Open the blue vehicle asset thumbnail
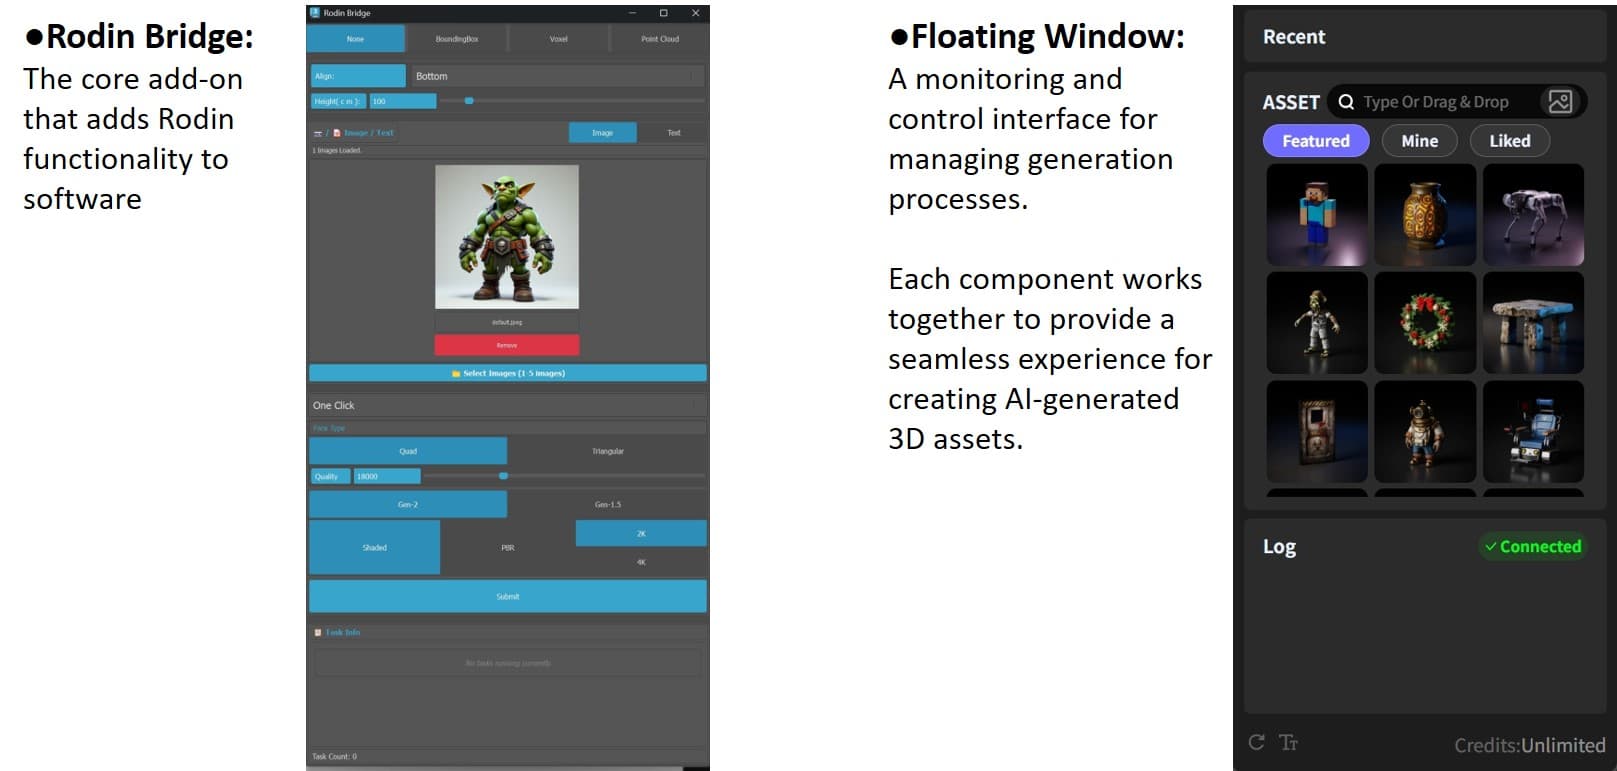The width and height of the screenshot is (1617, 771). pos(1533,431)
